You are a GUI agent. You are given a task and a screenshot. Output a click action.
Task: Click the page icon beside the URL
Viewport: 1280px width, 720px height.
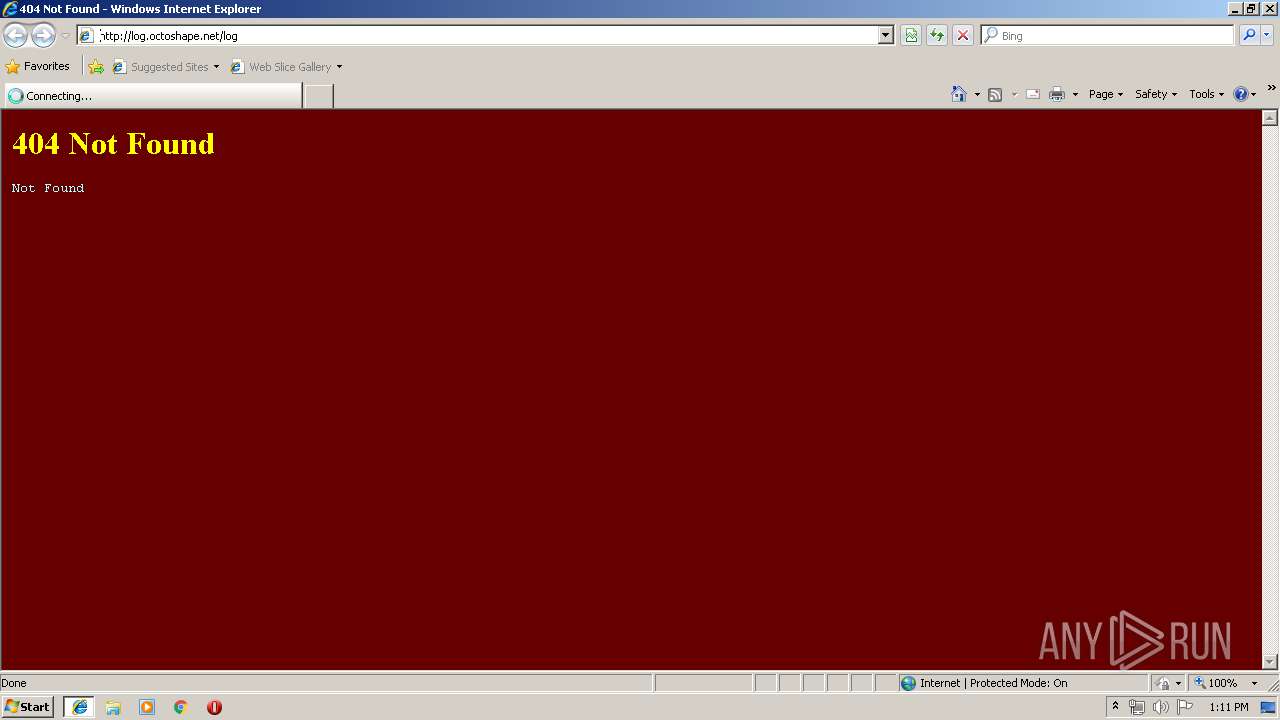(87, 35)
